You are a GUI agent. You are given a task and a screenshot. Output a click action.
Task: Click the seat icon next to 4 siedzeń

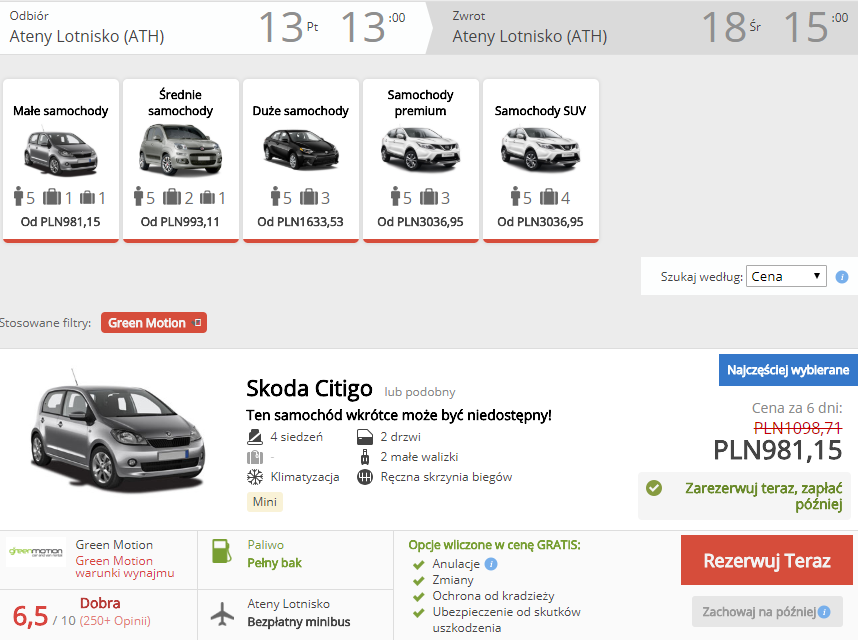tap(255, 437)
